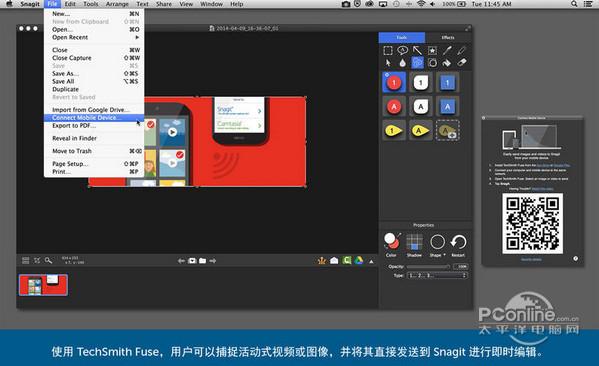Choose red circle letter A step style
Viewport: 599px width, 366px height.
pos(394,107)
